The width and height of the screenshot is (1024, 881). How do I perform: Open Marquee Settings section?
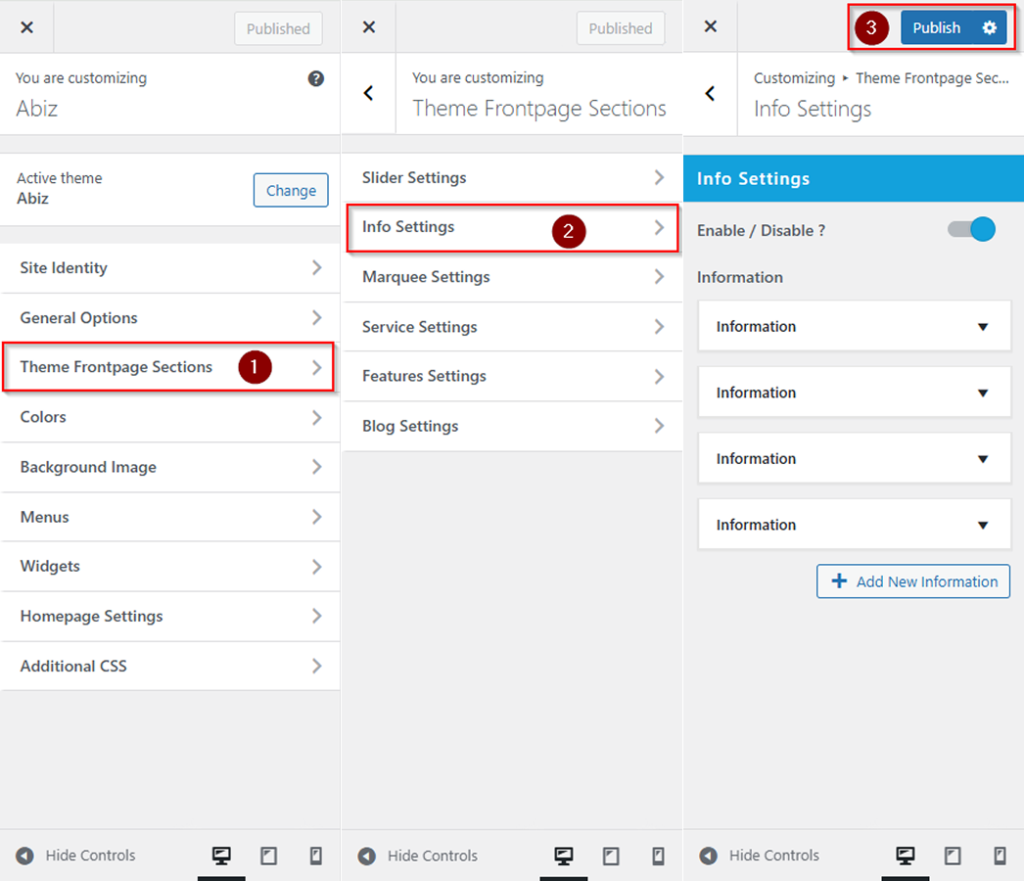point(512,277)
